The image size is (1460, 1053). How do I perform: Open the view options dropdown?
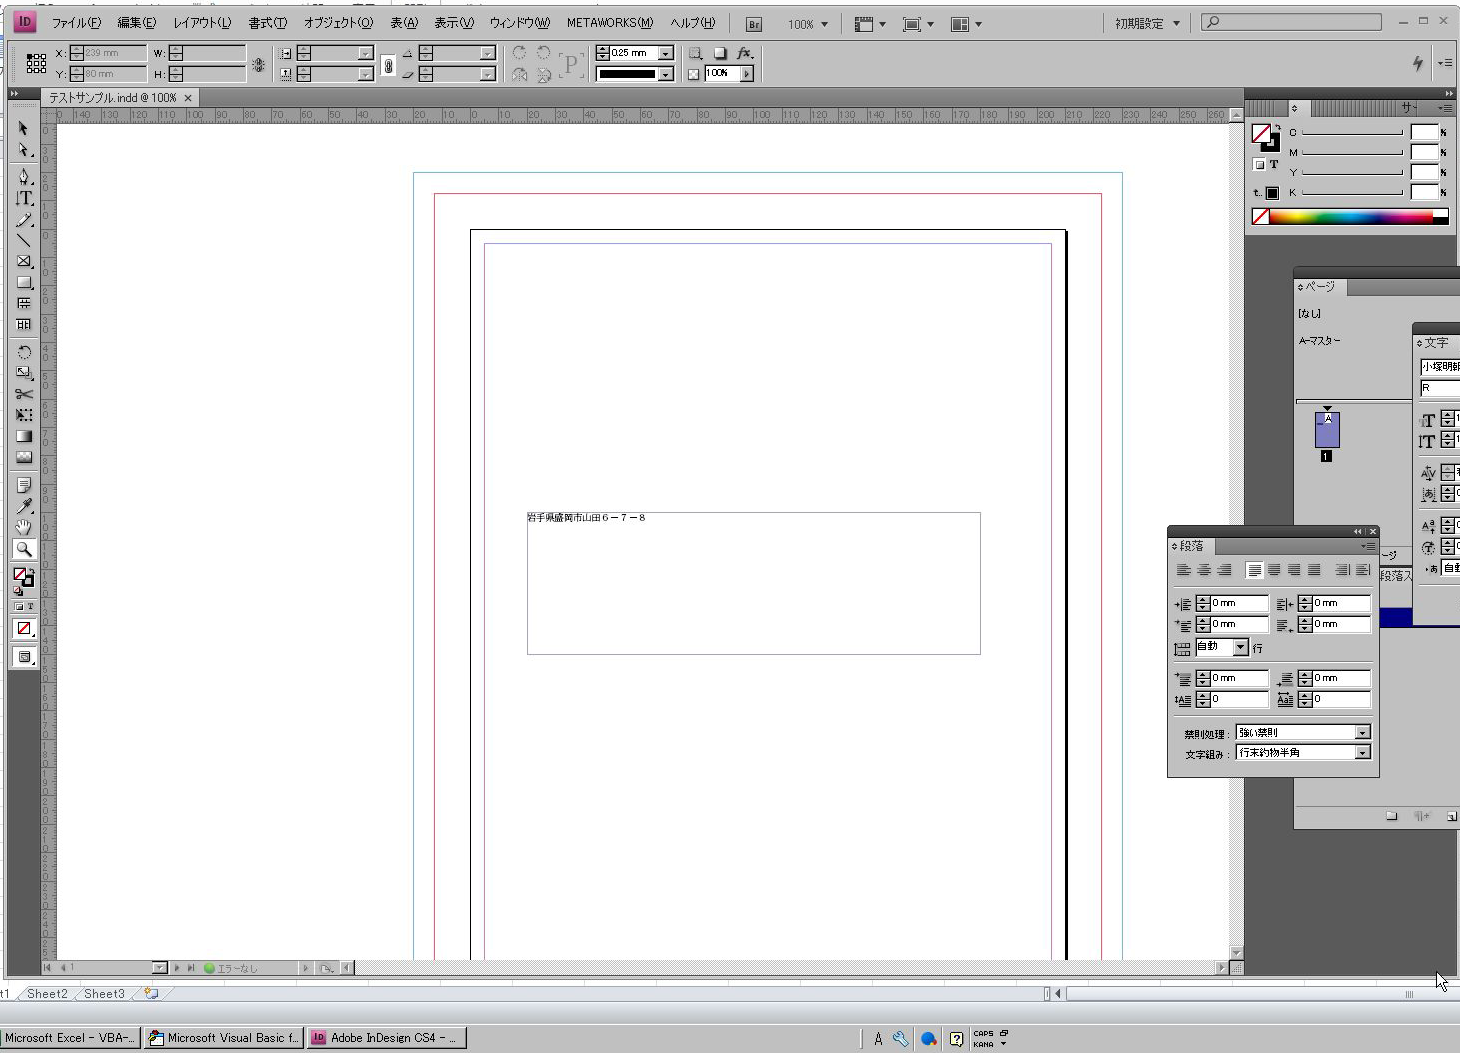[870, 24]
